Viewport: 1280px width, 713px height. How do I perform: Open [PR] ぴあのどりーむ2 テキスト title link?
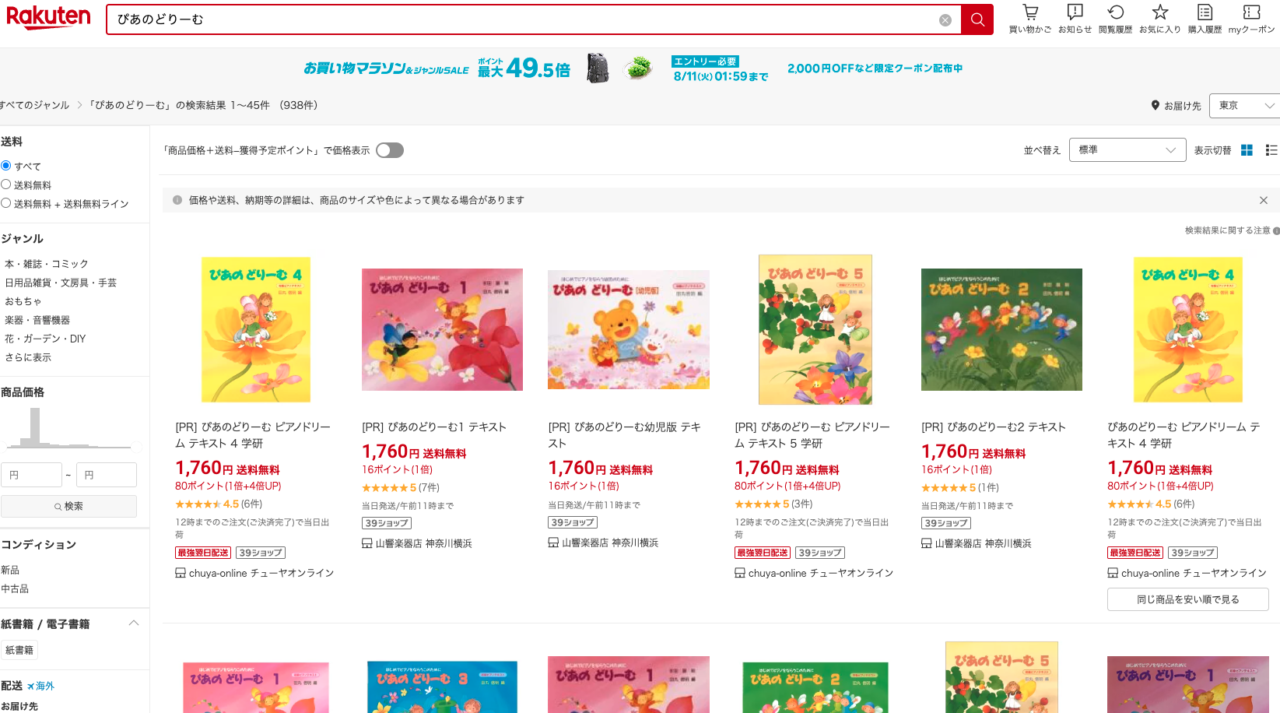[993, 427]
